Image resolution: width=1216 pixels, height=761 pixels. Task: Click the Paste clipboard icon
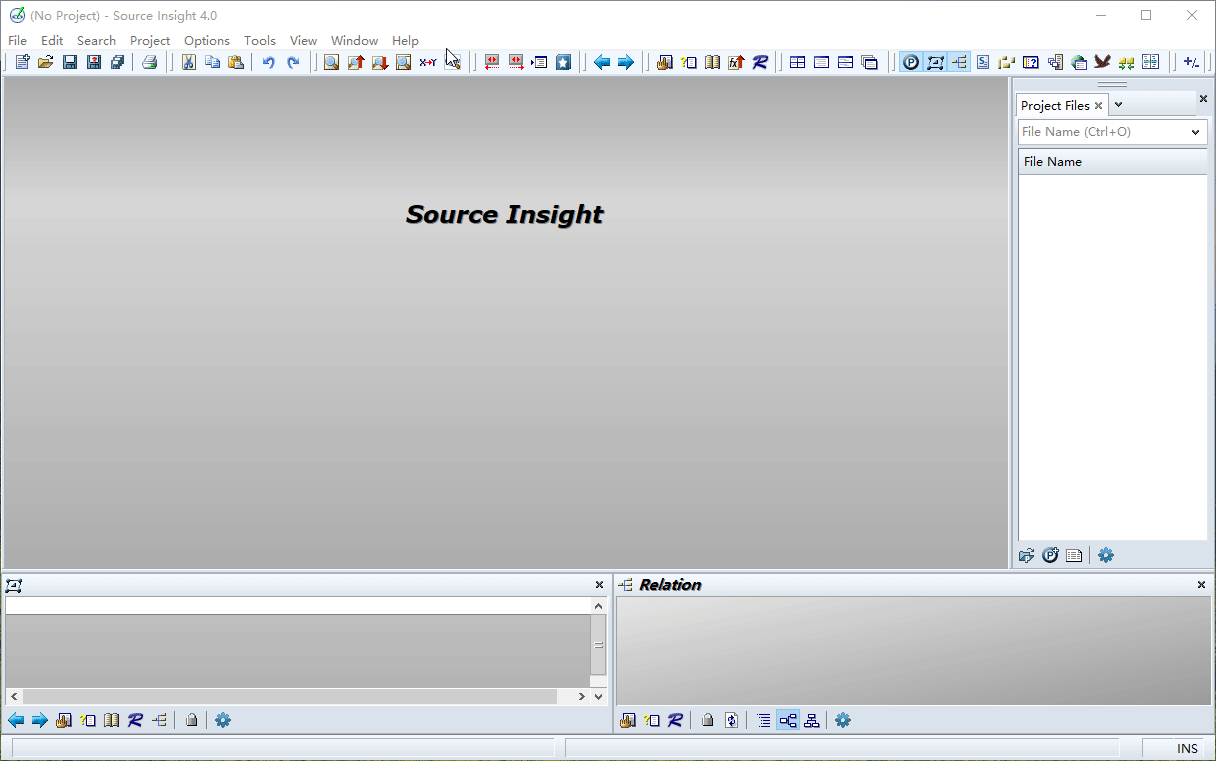coord(236,62)
